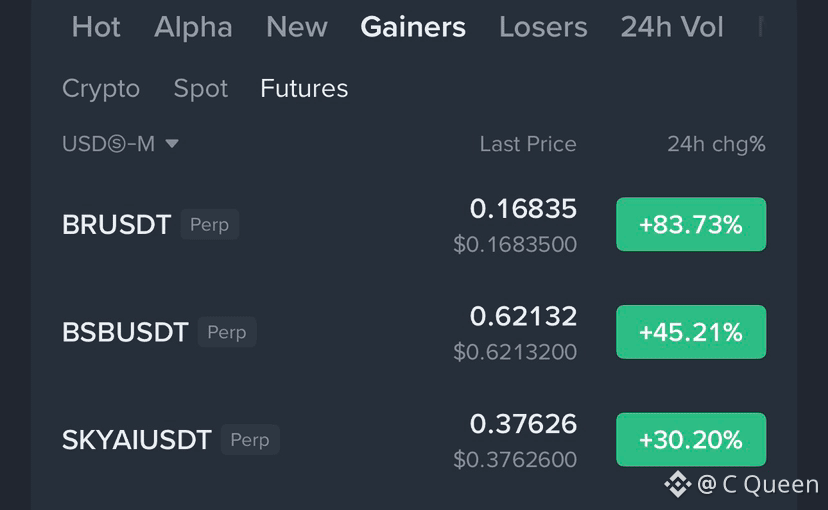
Task: Select the New tab
Action: tap(297, 27)
